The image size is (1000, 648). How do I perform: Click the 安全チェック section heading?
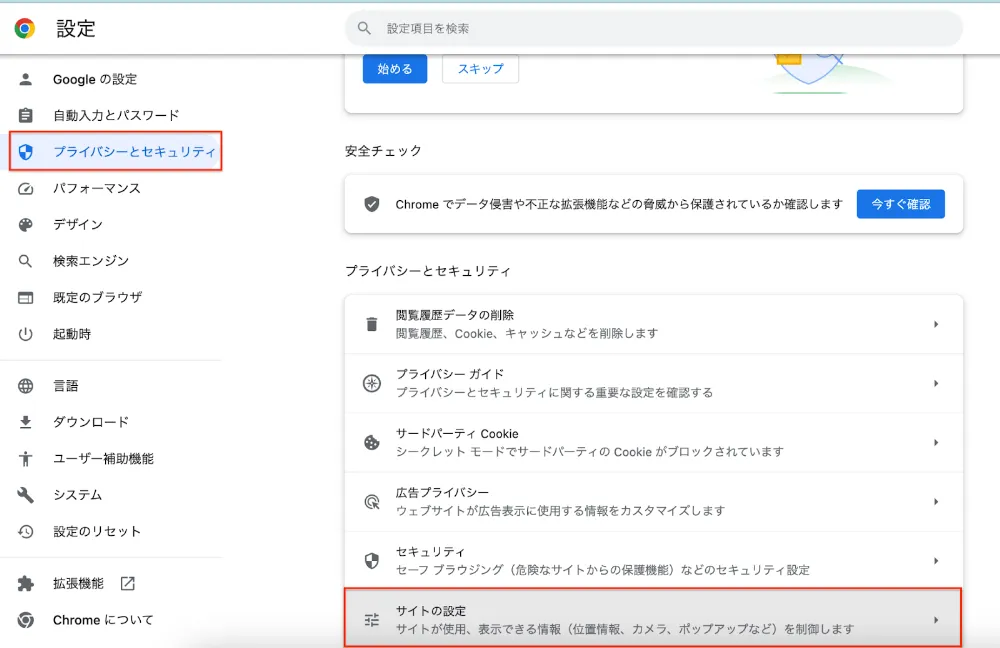click(x=383, y=151)
